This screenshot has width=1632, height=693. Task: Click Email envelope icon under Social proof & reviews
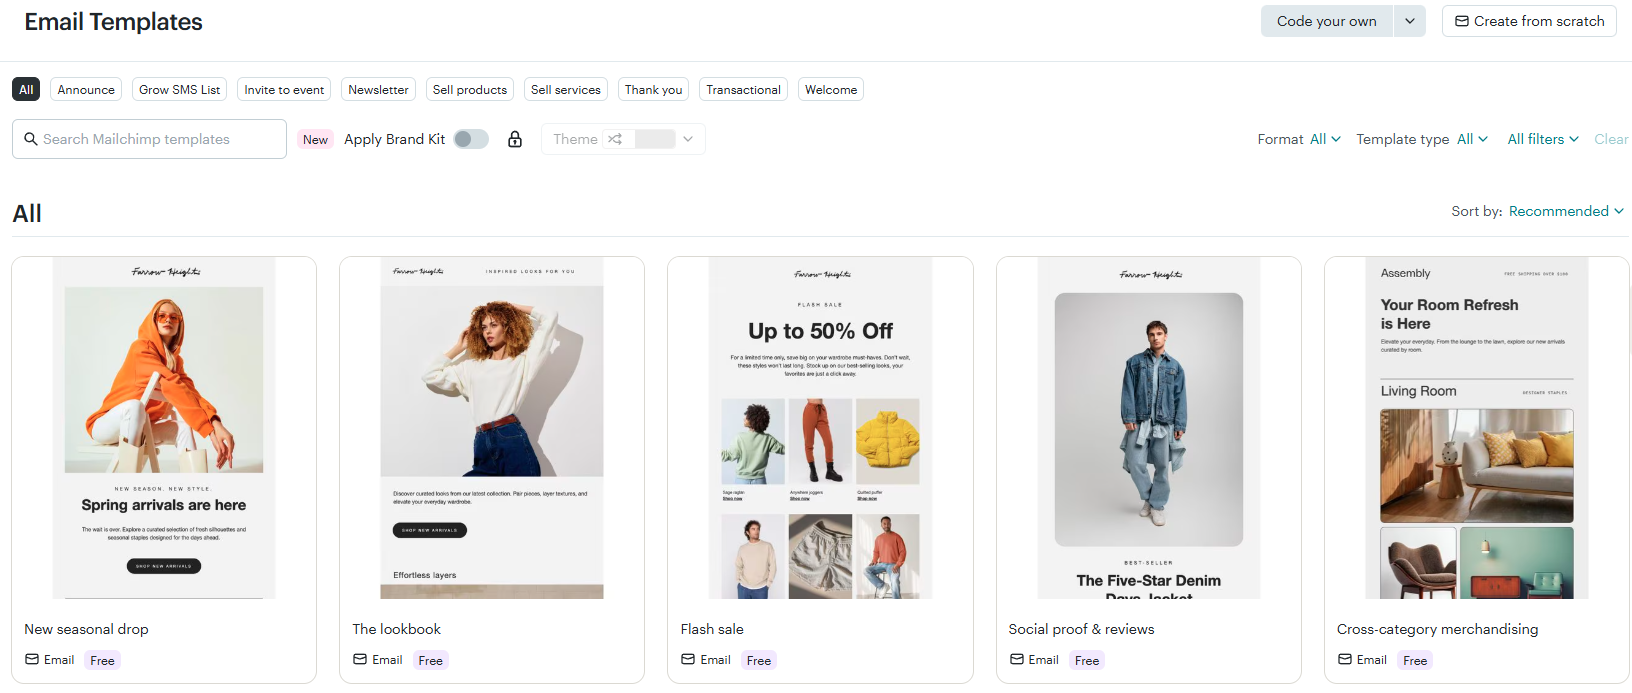1017,659
